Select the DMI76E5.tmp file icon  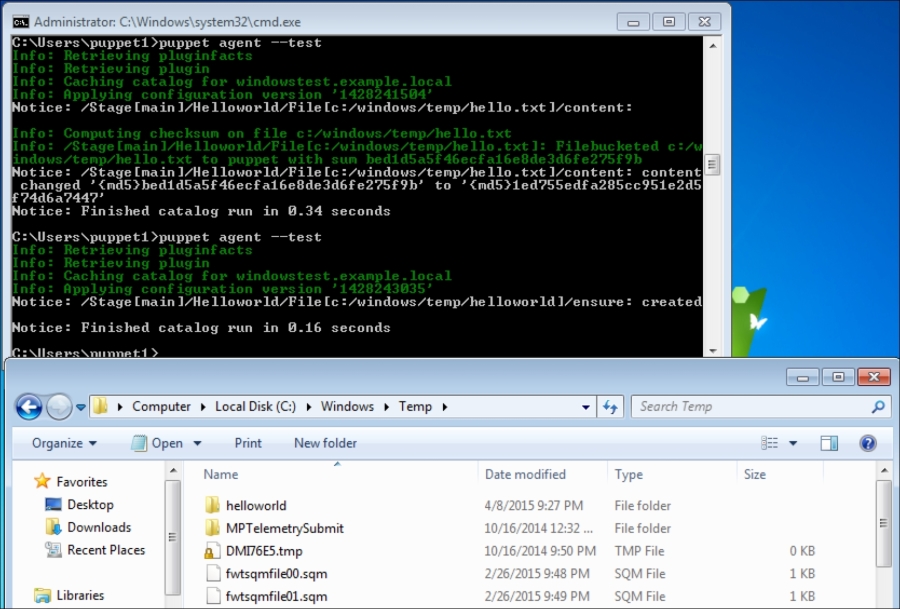point(211,551)
